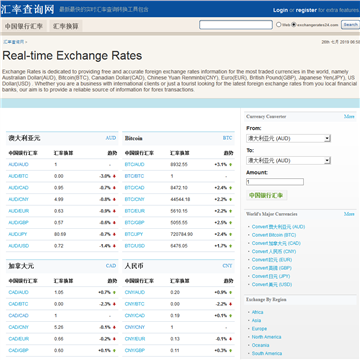Screen dimensions: 360x360
Task: Click red down arrow beside AUD/BTC trend
Action: (x=114, y=176)
